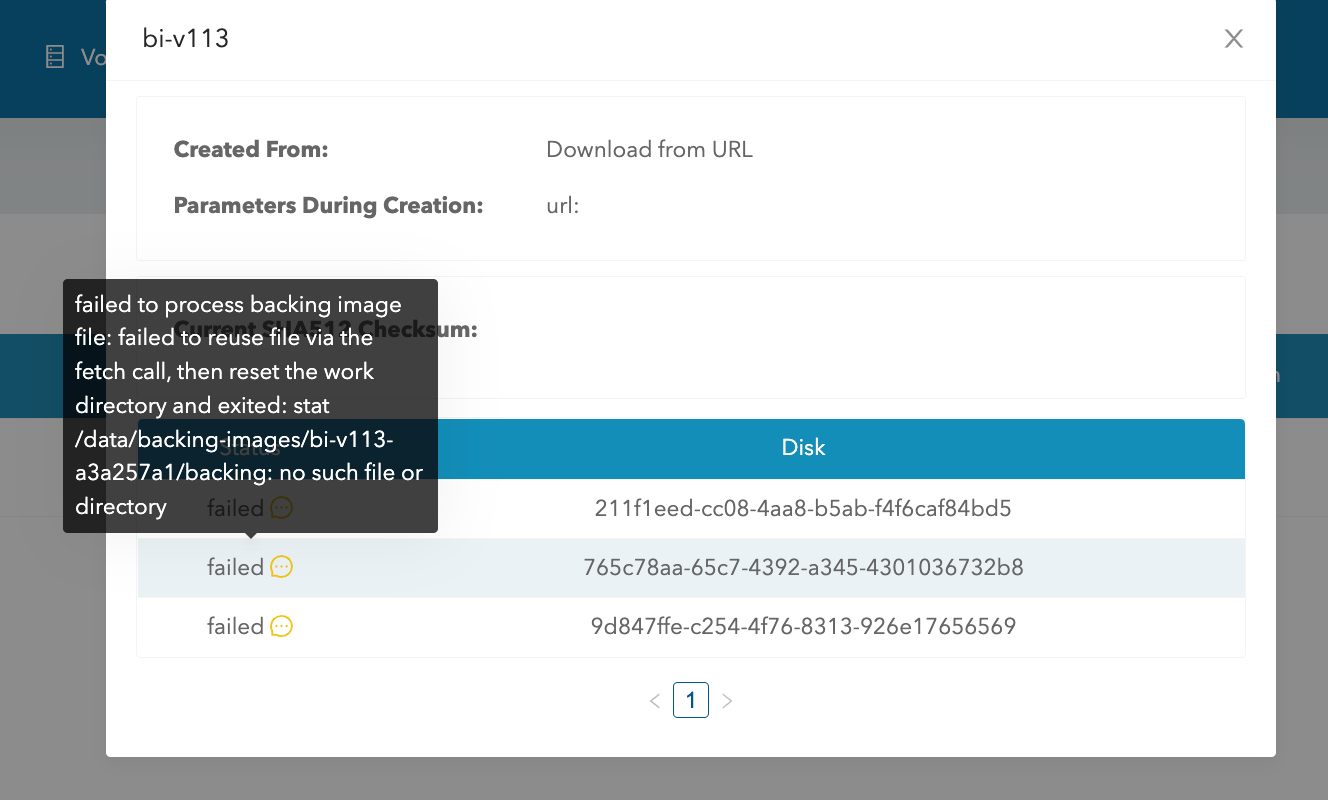
Task: Click the X to dismiss bi-v113 dialog
Action: tap(1233, 38)
